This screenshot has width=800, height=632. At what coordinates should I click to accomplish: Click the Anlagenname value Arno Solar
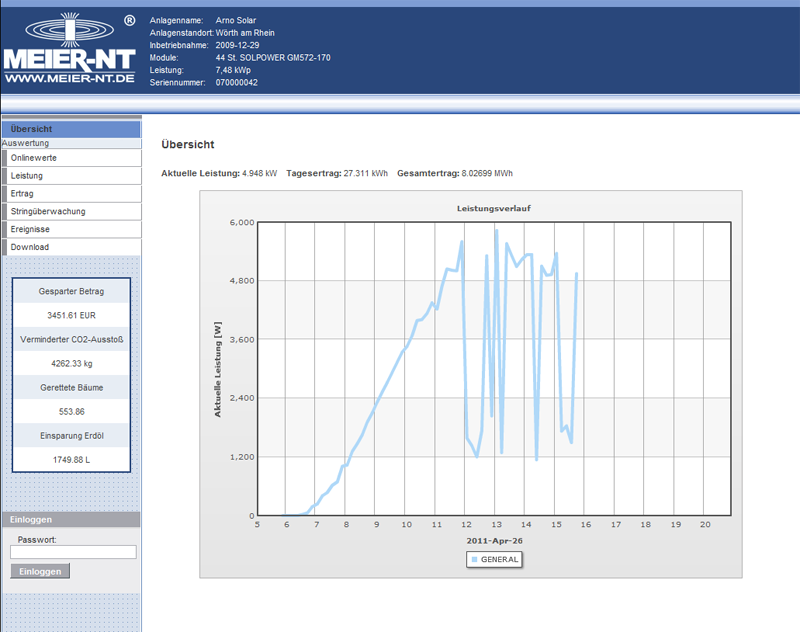(236, 20)
